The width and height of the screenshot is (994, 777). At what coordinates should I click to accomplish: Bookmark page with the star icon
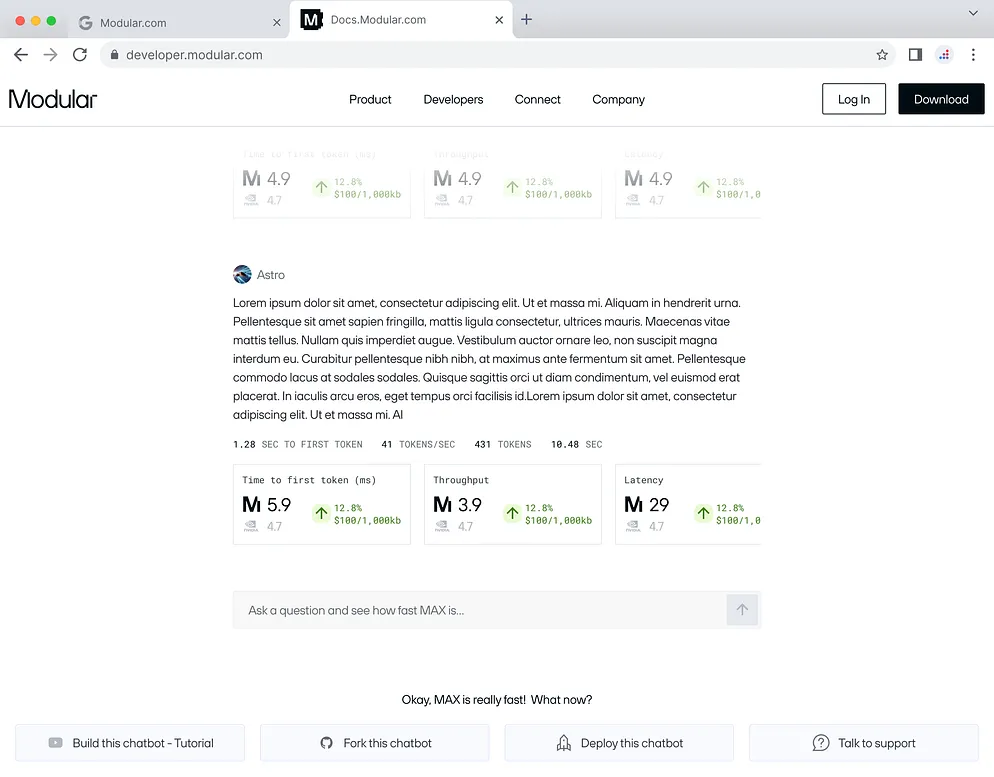point(882,55)
